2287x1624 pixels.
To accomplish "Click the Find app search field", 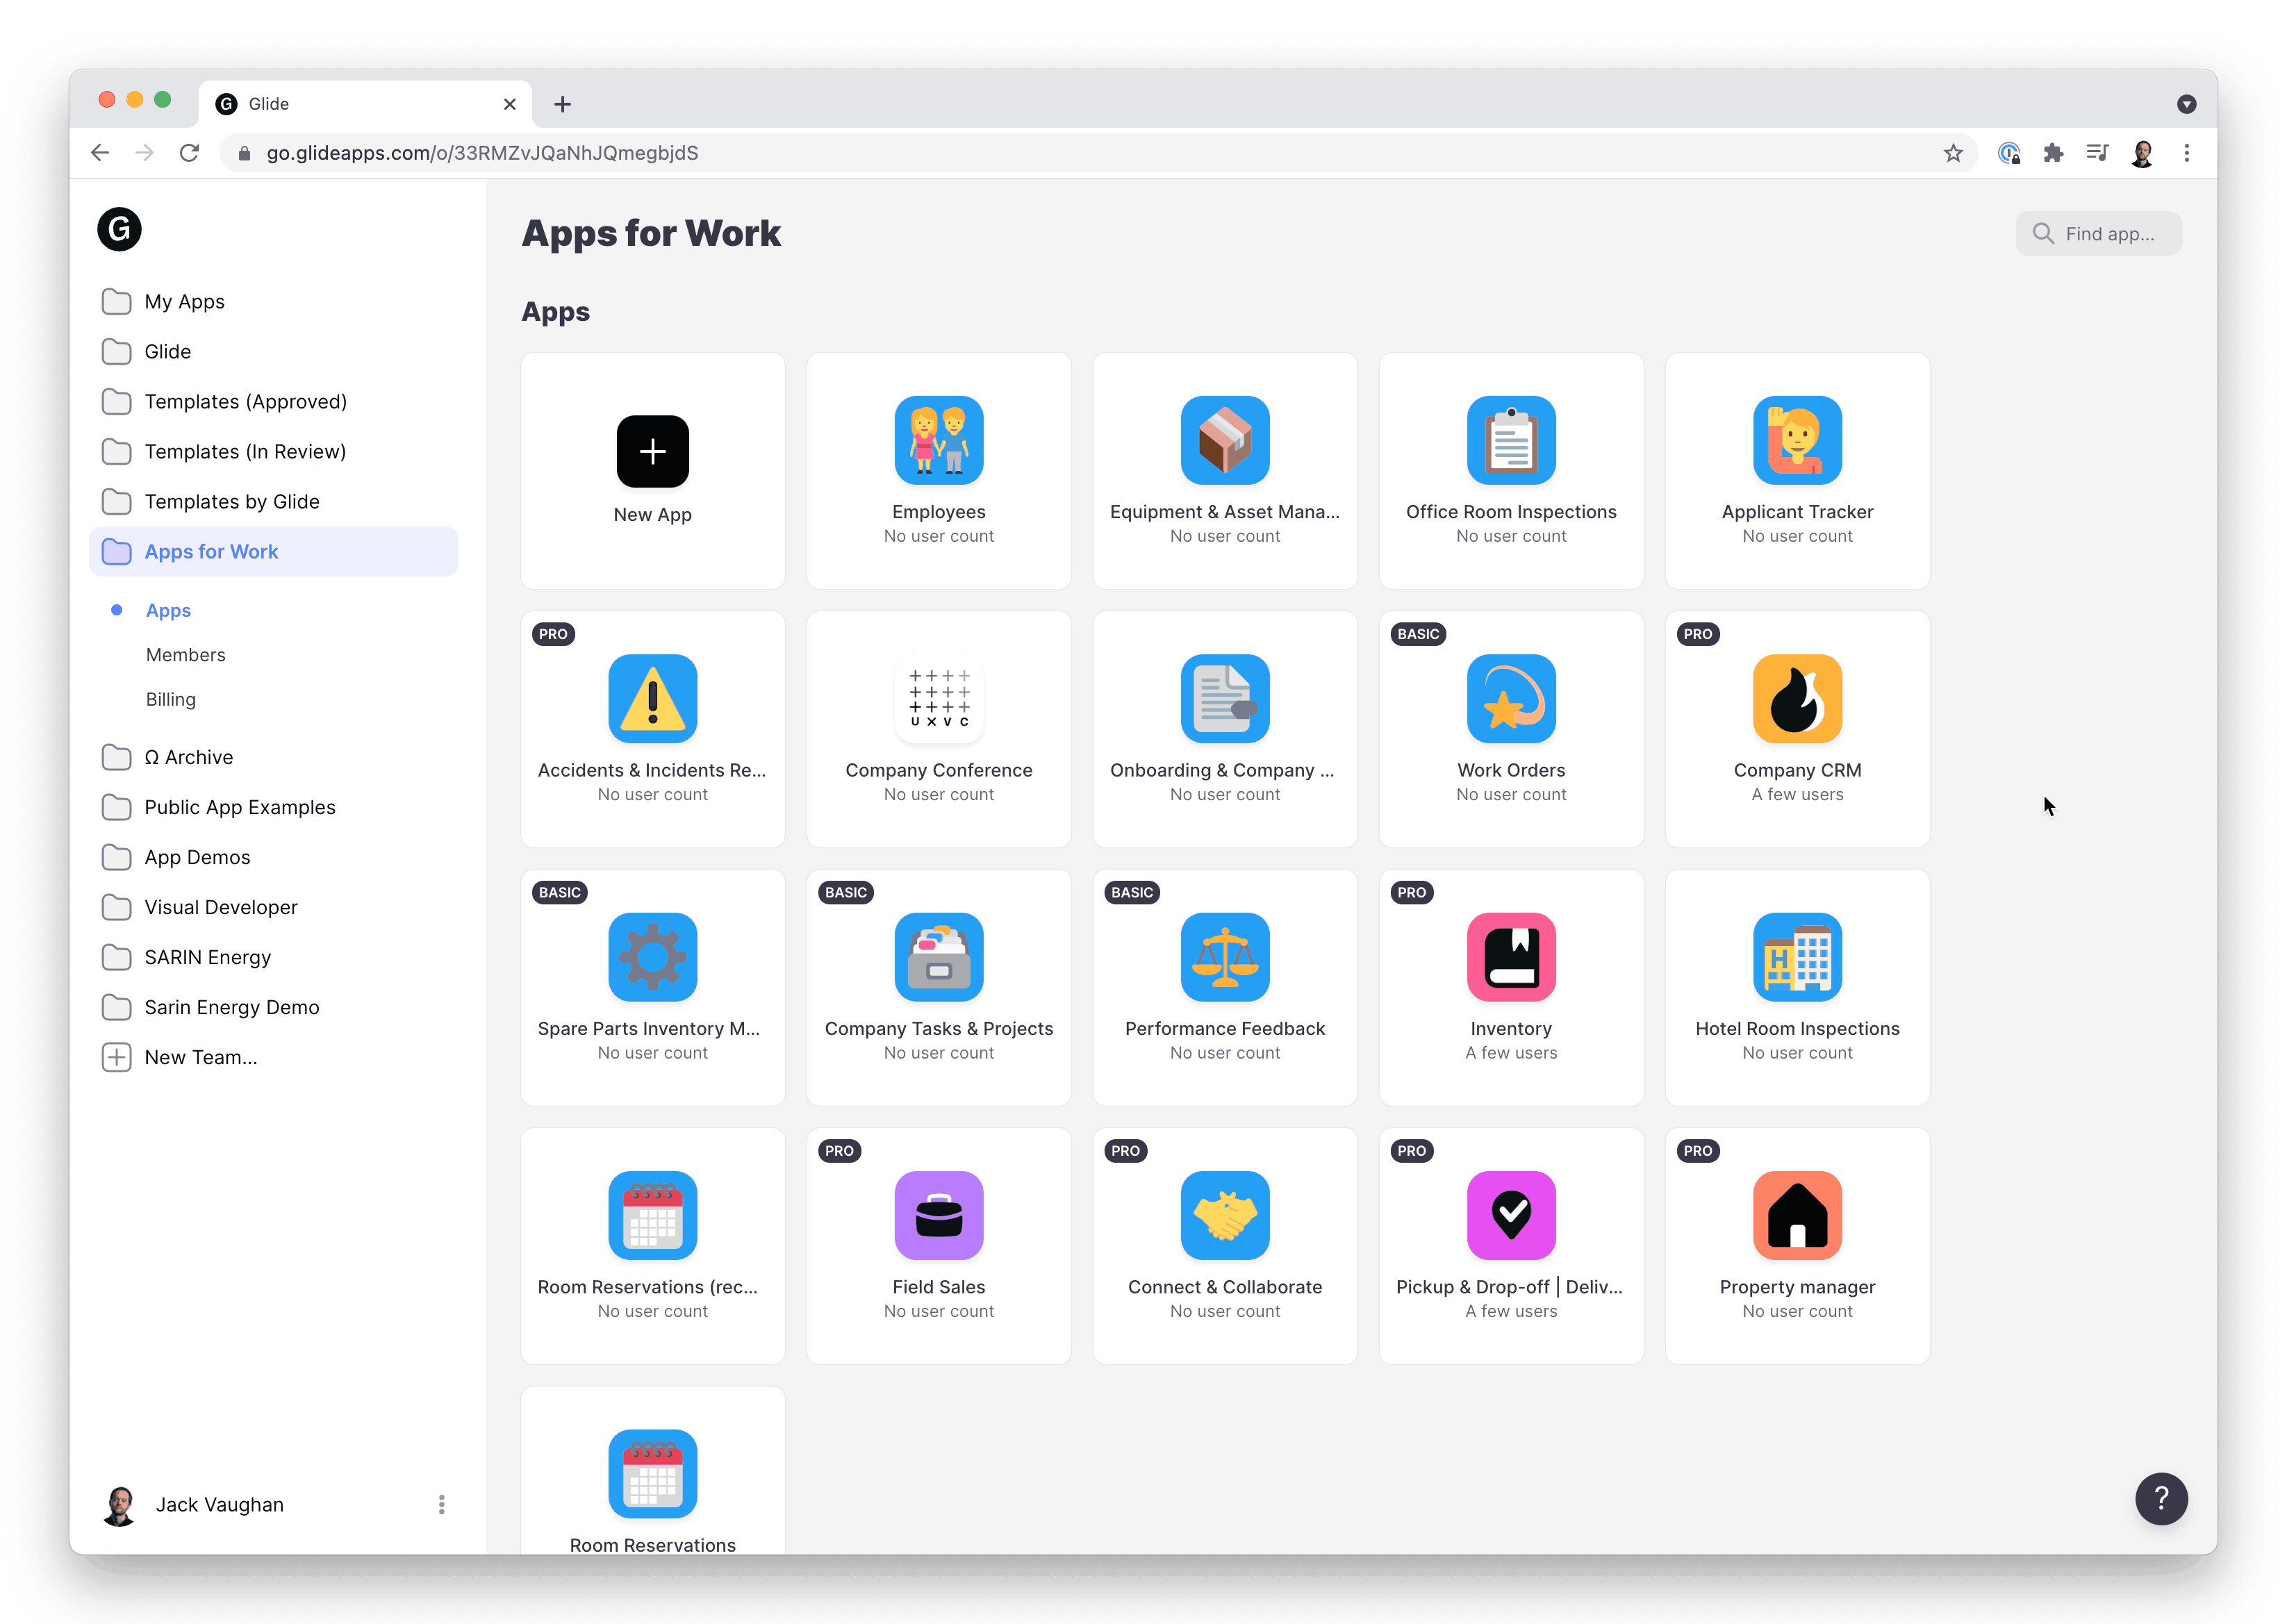I will 2099,233.
